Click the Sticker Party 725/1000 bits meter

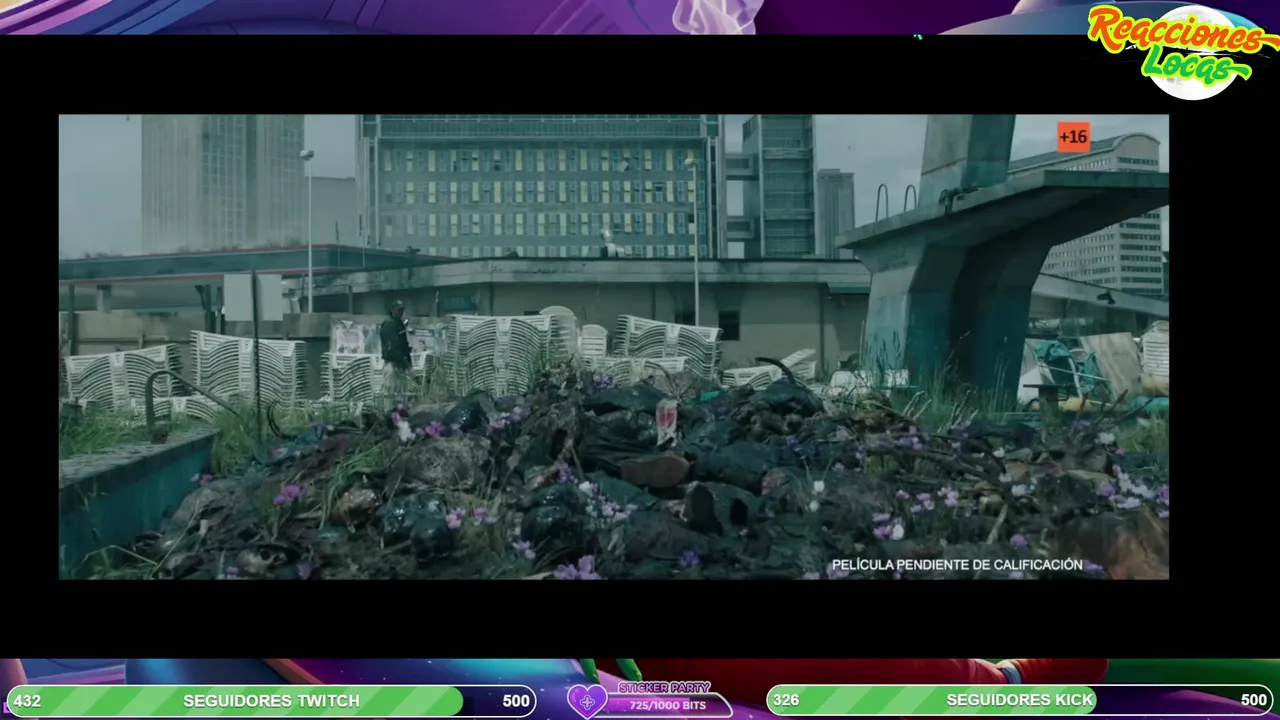(x=667, y=705)
